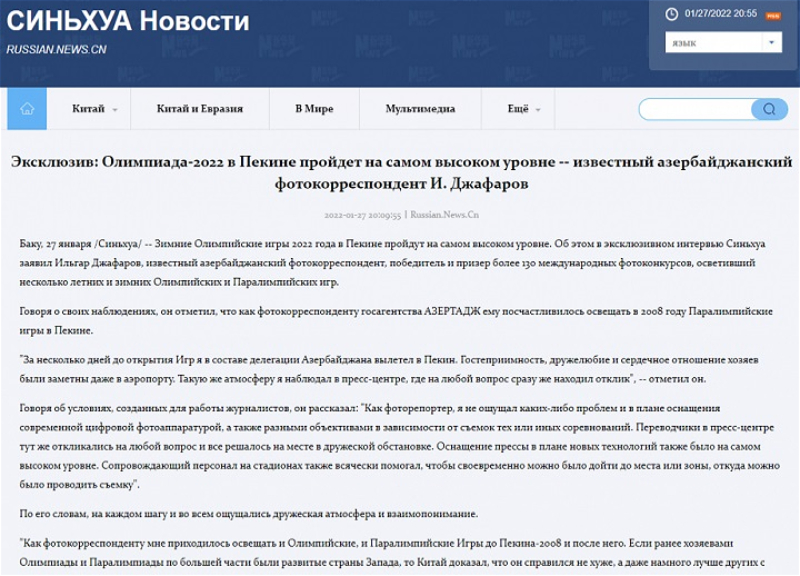Expand the Ещё menu arrow
The height and width of the screenshot is (576, 800).
click(538, 110)
